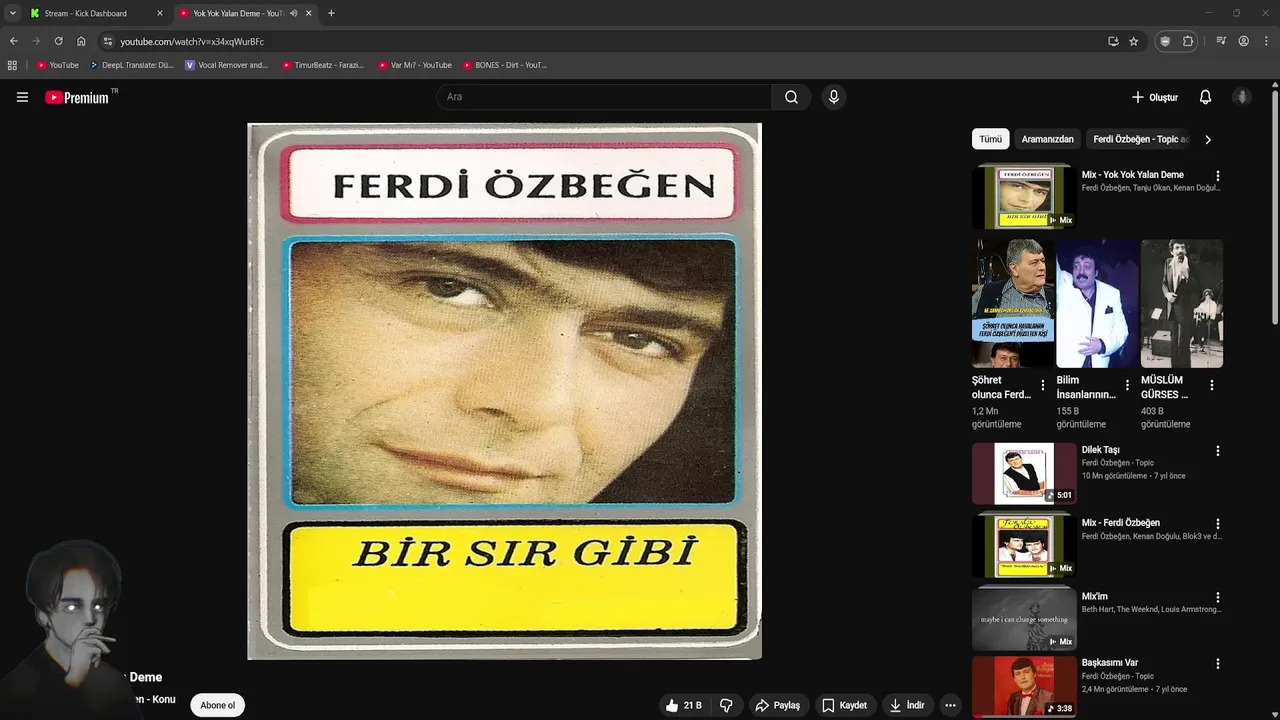Mute tab via speaker icon on YouTube tab
The height and width of the screenshot is (720, 1280).
pos(293,13)
